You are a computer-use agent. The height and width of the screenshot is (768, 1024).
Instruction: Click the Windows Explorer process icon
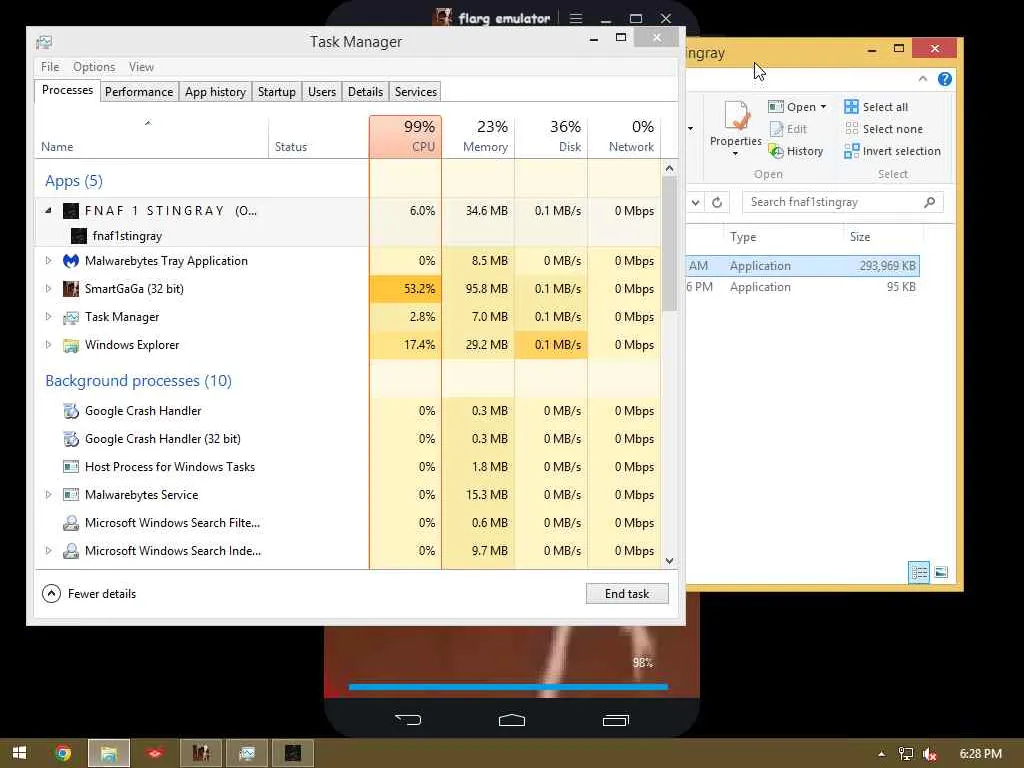[71, 345]
